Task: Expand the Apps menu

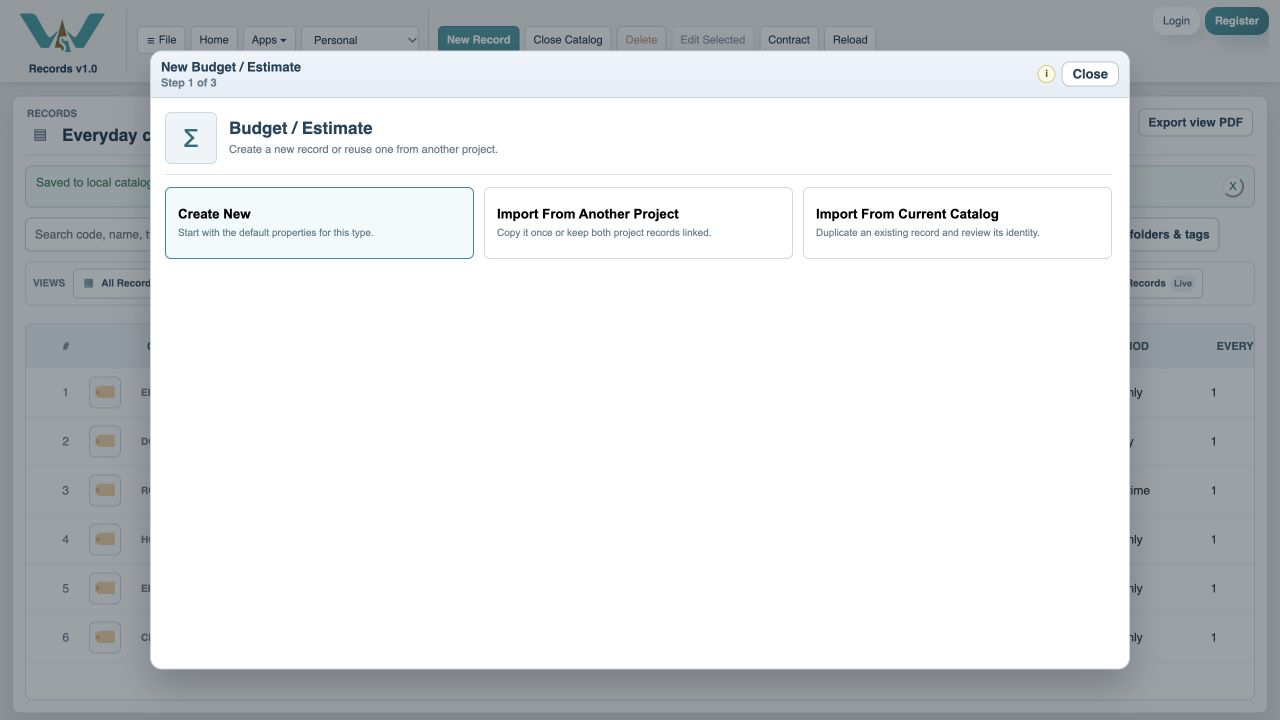Action: tap(268, 40)
